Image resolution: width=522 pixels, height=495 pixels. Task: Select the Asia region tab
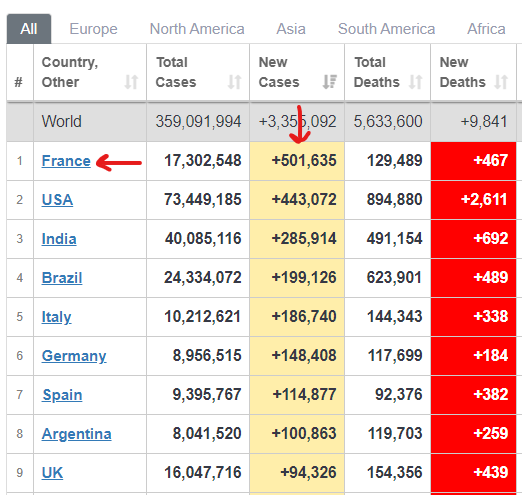[291, 29]
